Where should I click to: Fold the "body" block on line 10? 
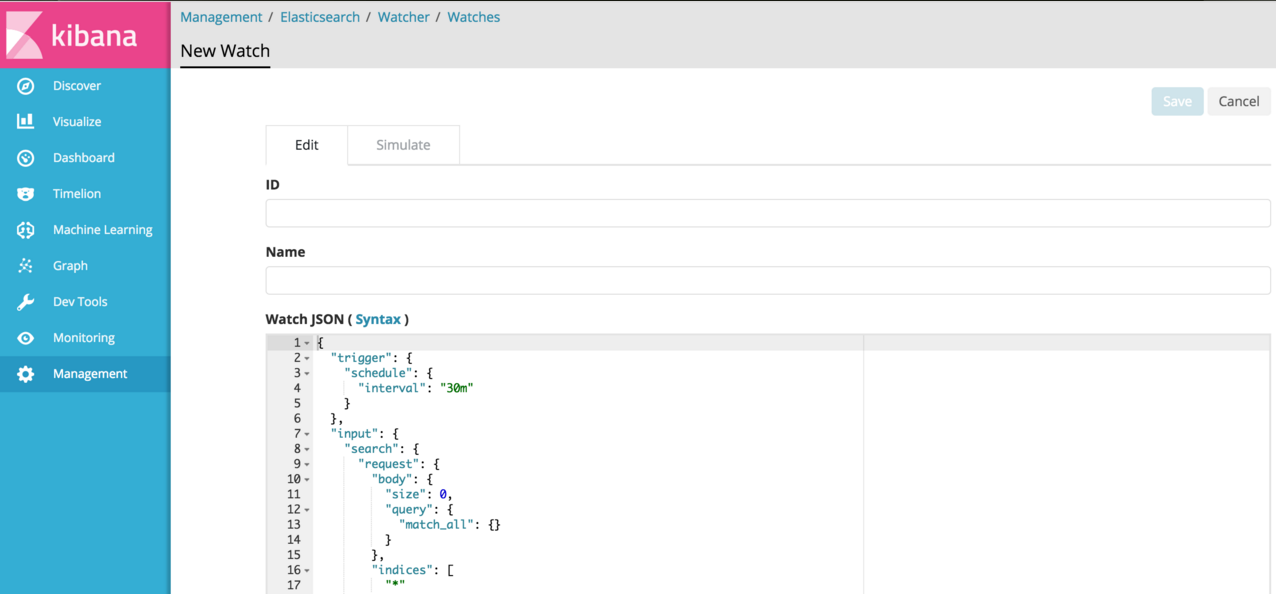coord(307,480)
